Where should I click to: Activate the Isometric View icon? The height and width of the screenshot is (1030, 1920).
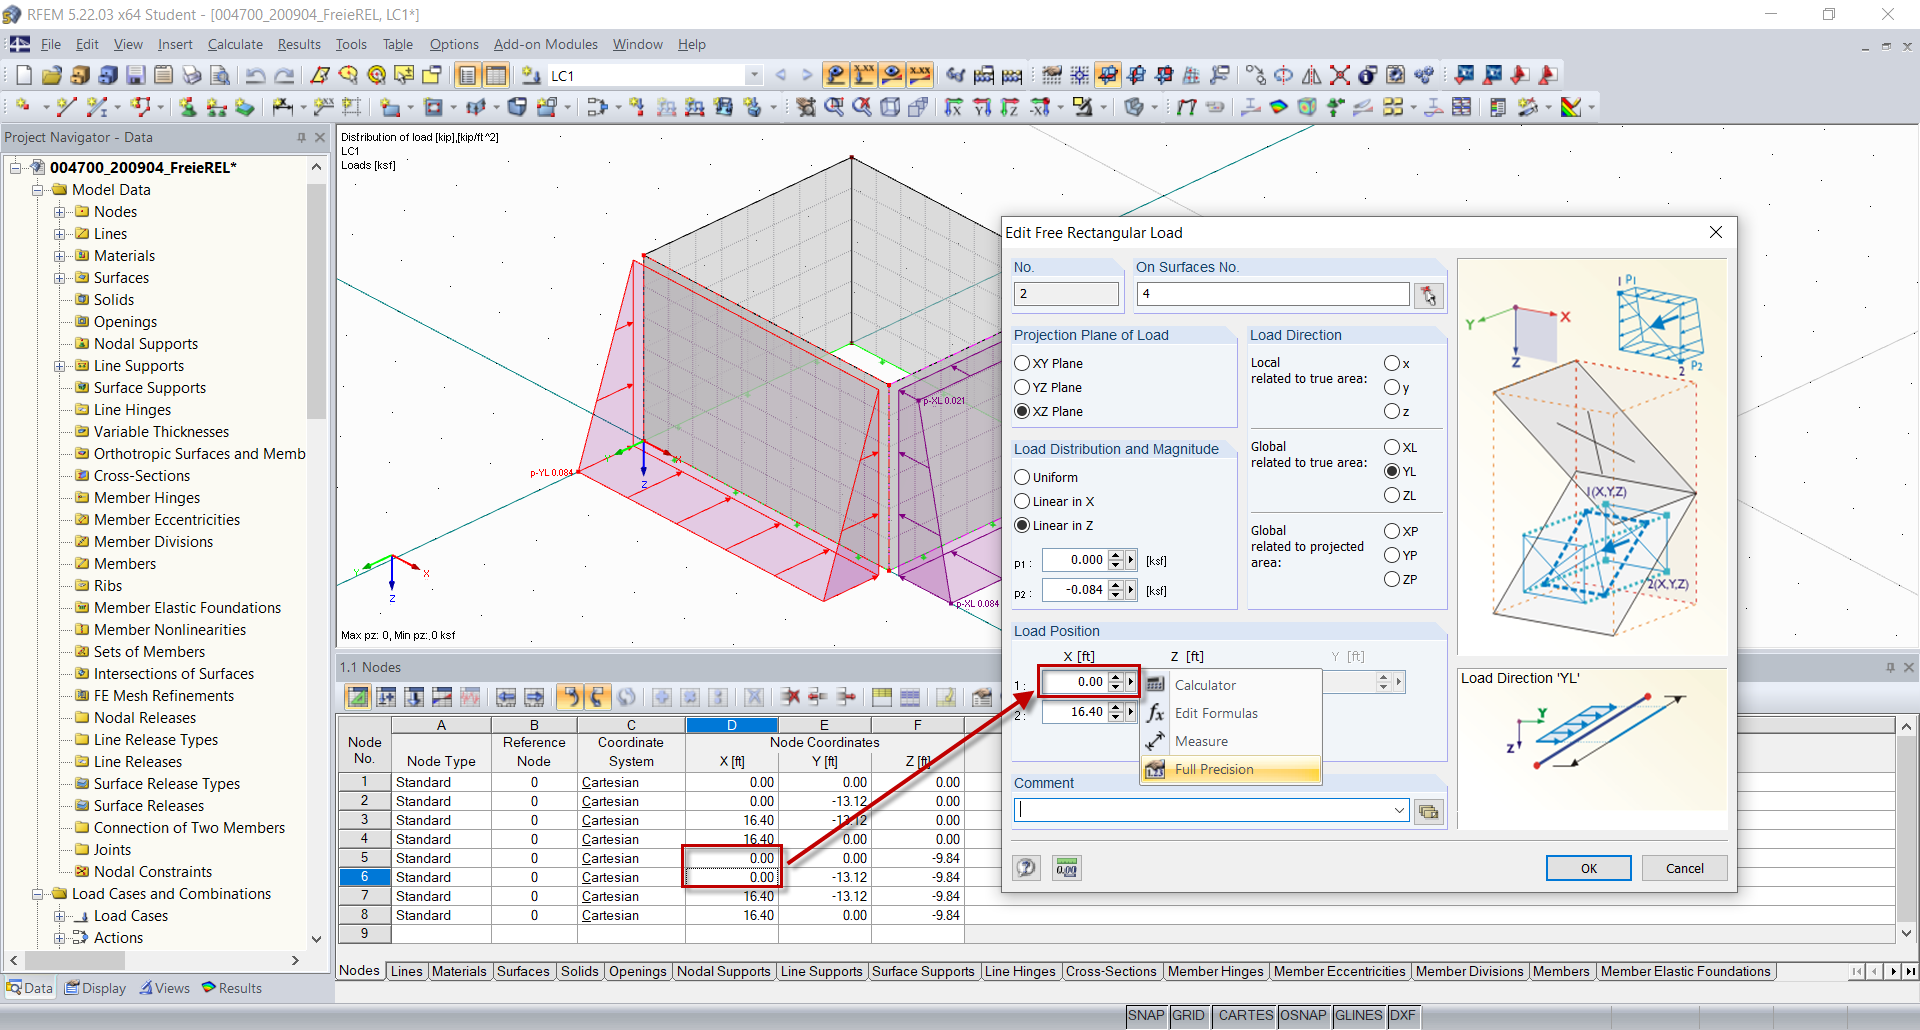(x=890, y=107)
